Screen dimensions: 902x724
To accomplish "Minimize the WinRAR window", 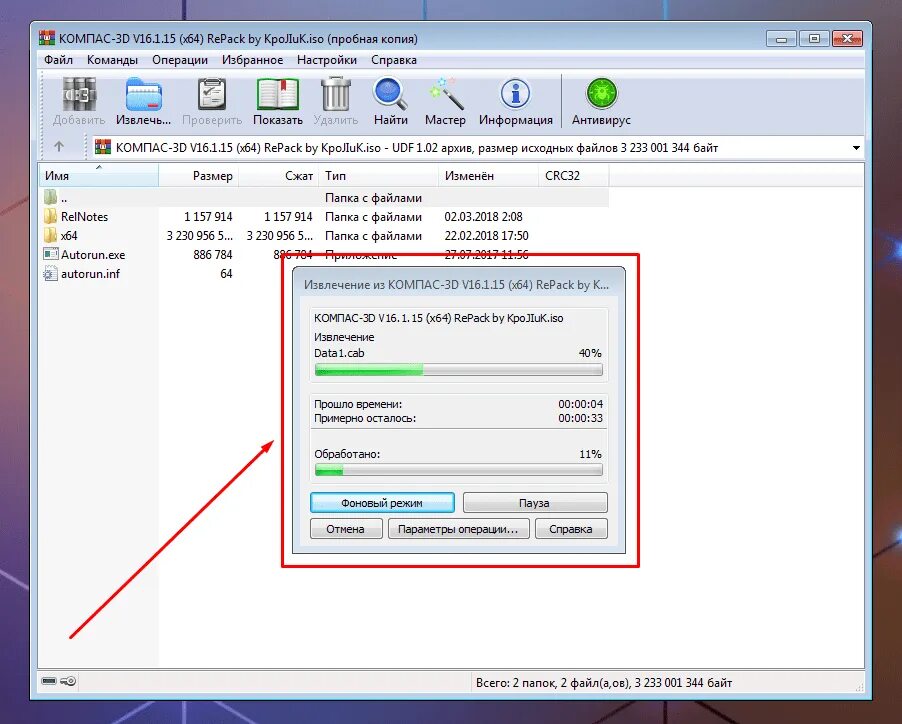I will pos(781,39).
